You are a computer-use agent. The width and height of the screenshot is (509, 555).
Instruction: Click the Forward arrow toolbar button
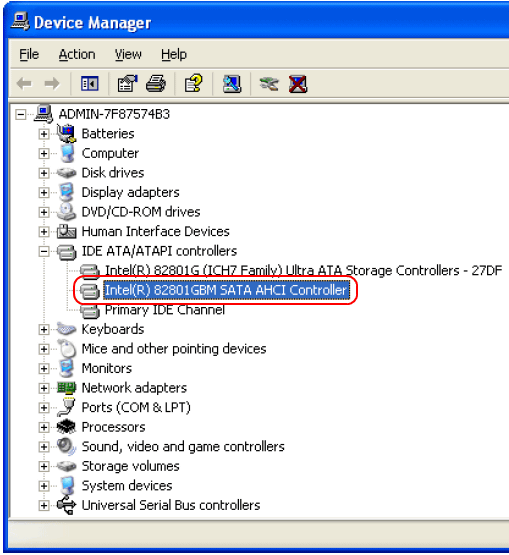click(x=52, y=84)
